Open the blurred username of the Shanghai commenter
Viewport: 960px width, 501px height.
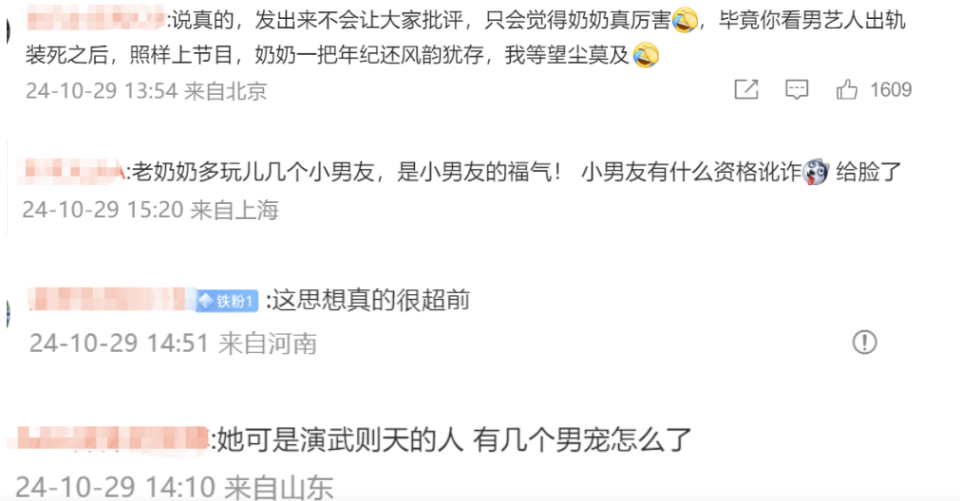(71, 170)
